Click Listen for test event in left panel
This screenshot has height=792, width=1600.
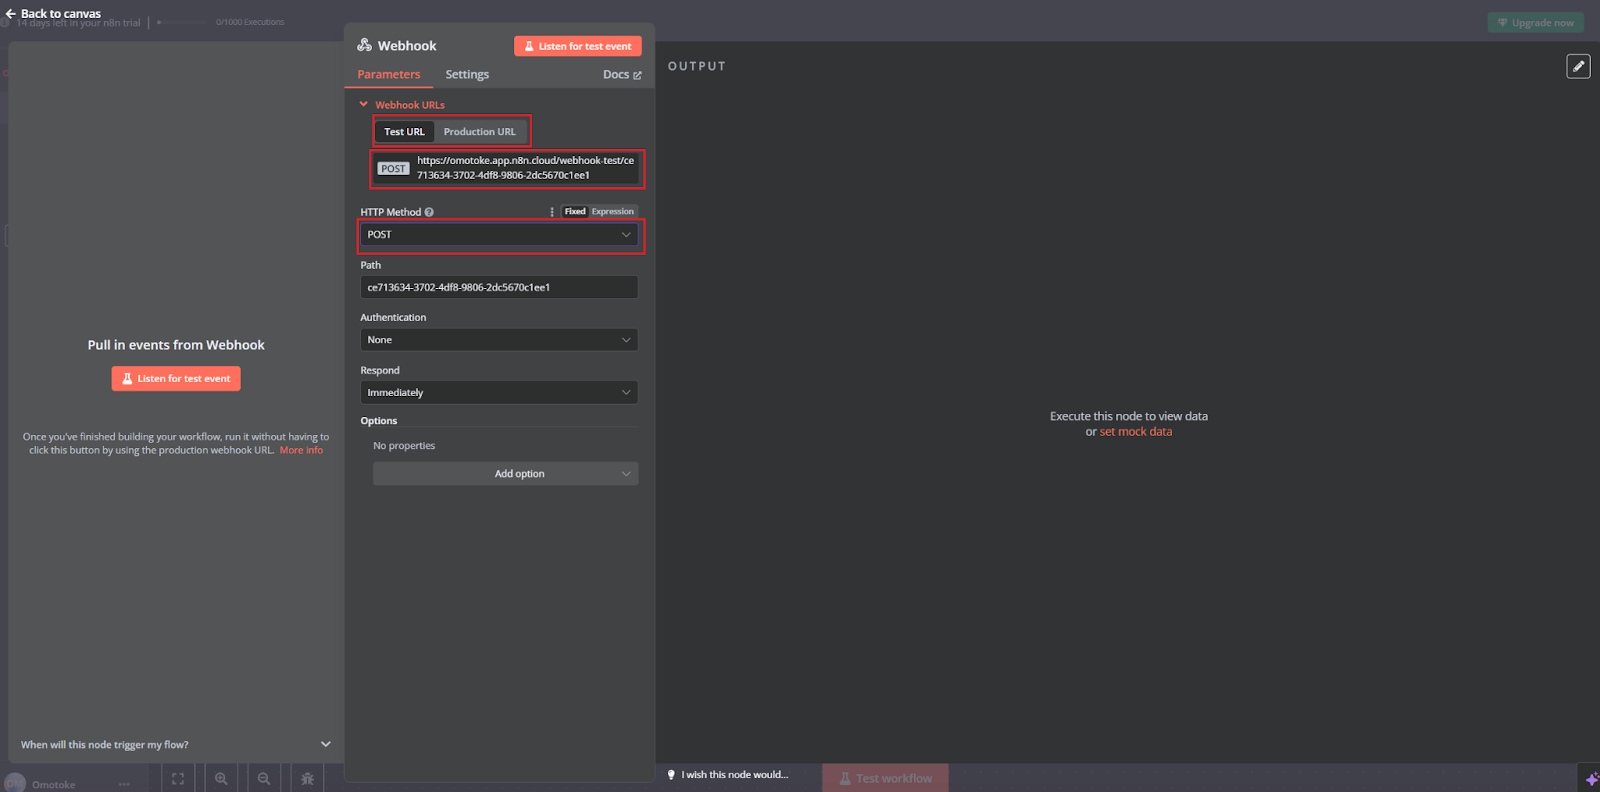click(x=176, y=379)
